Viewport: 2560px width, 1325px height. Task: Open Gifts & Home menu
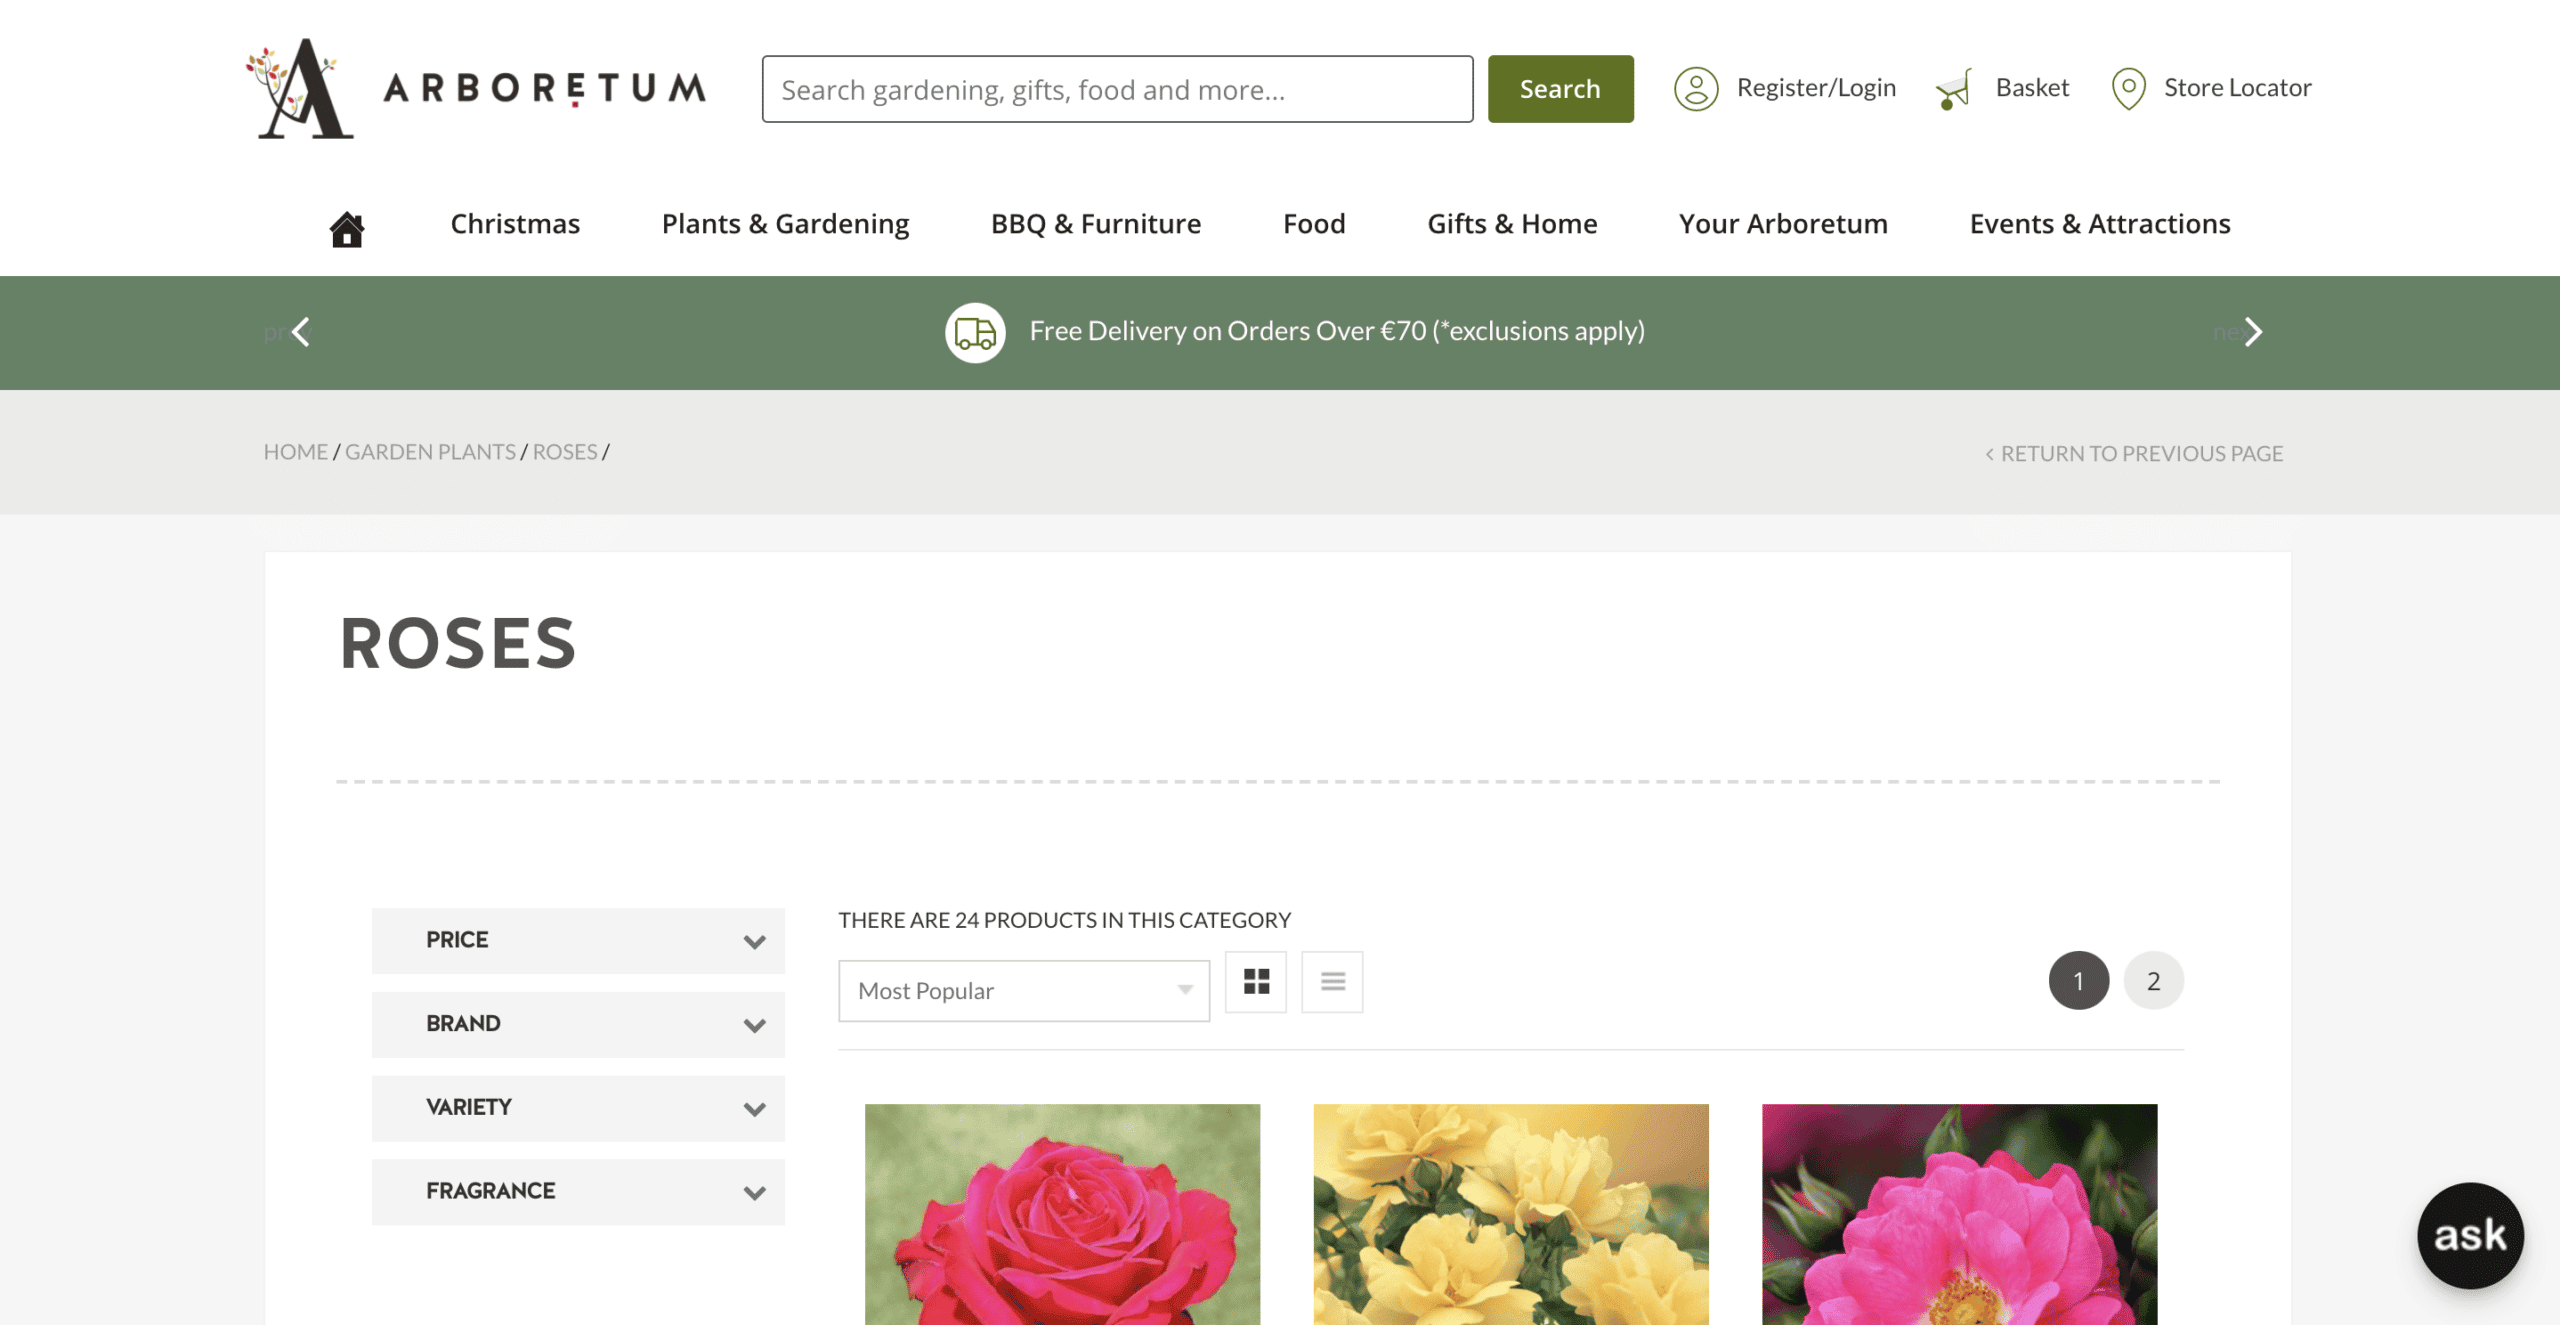point(1512,224)
